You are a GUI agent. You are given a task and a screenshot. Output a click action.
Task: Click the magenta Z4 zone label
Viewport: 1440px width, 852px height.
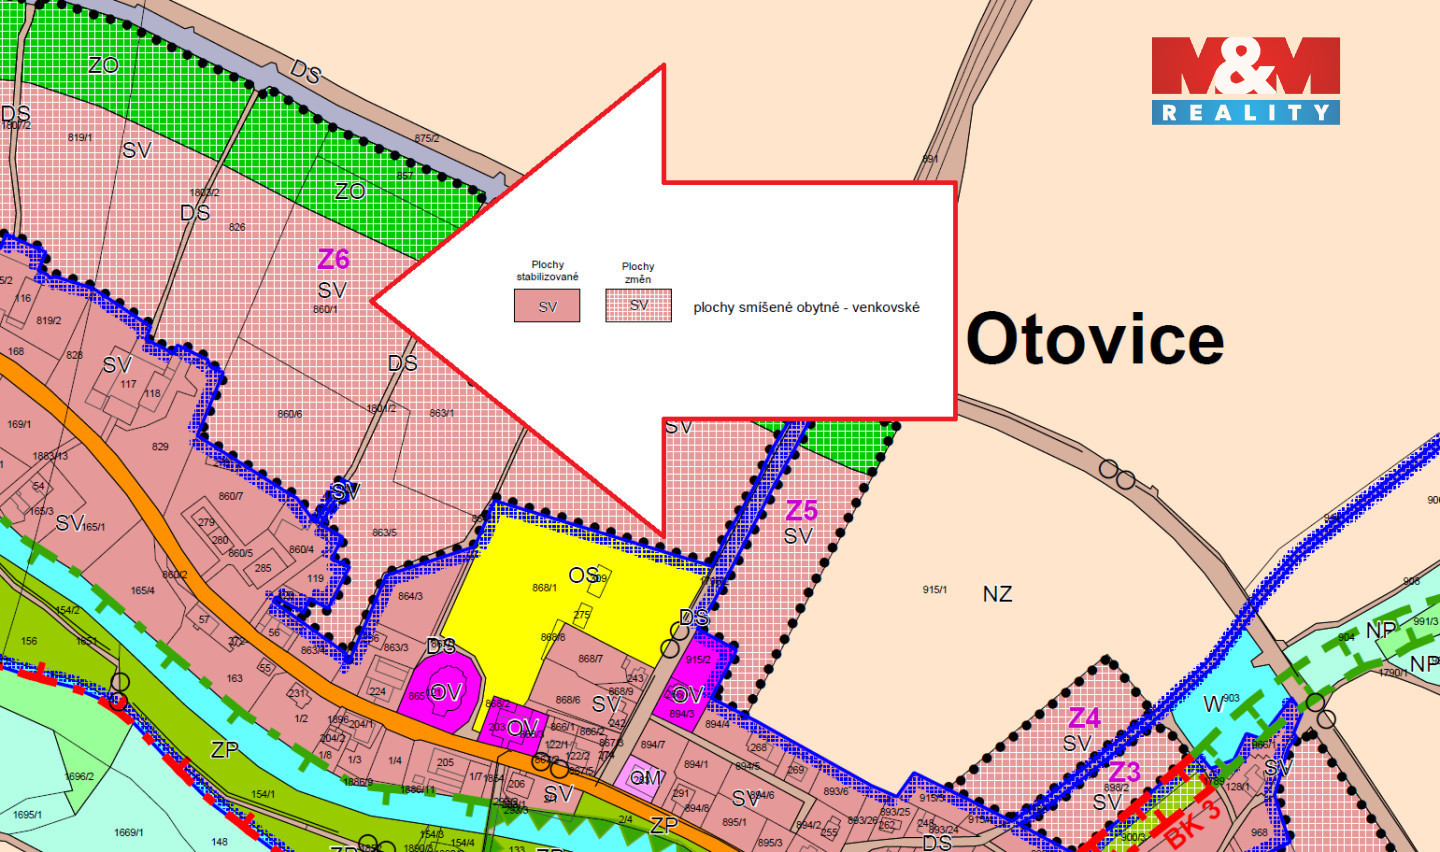coord(1083,718)
